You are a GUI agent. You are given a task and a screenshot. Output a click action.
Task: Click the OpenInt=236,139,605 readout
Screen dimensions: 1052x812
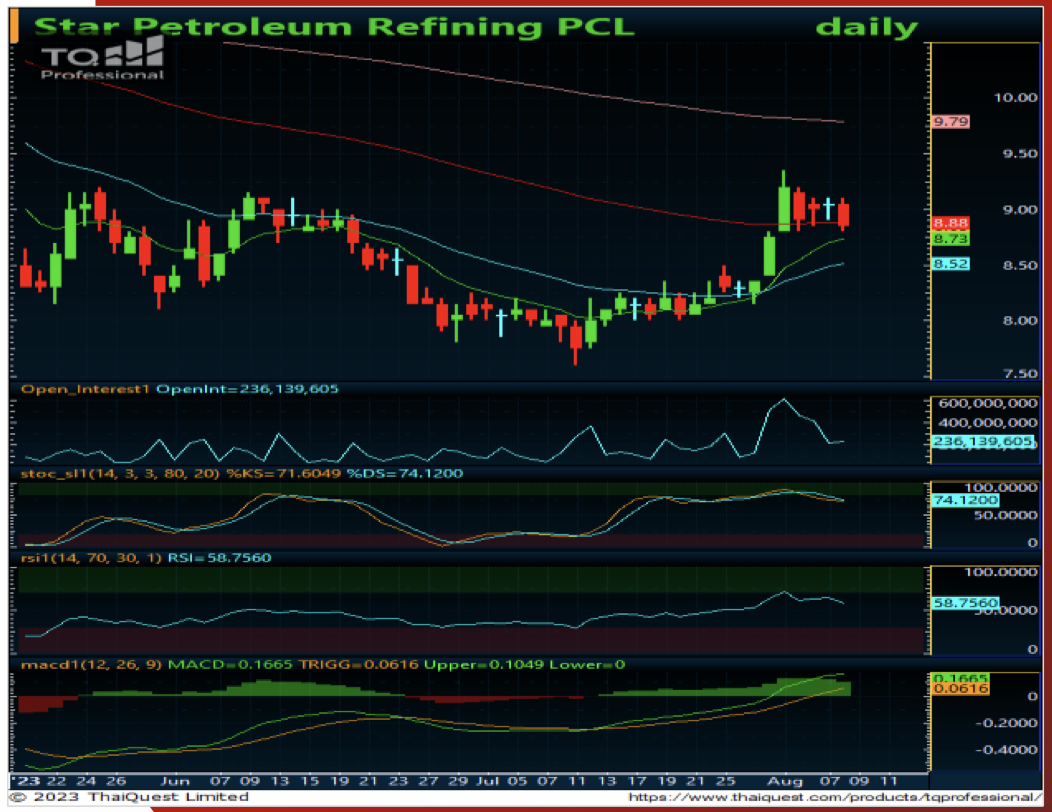point(248,389)
